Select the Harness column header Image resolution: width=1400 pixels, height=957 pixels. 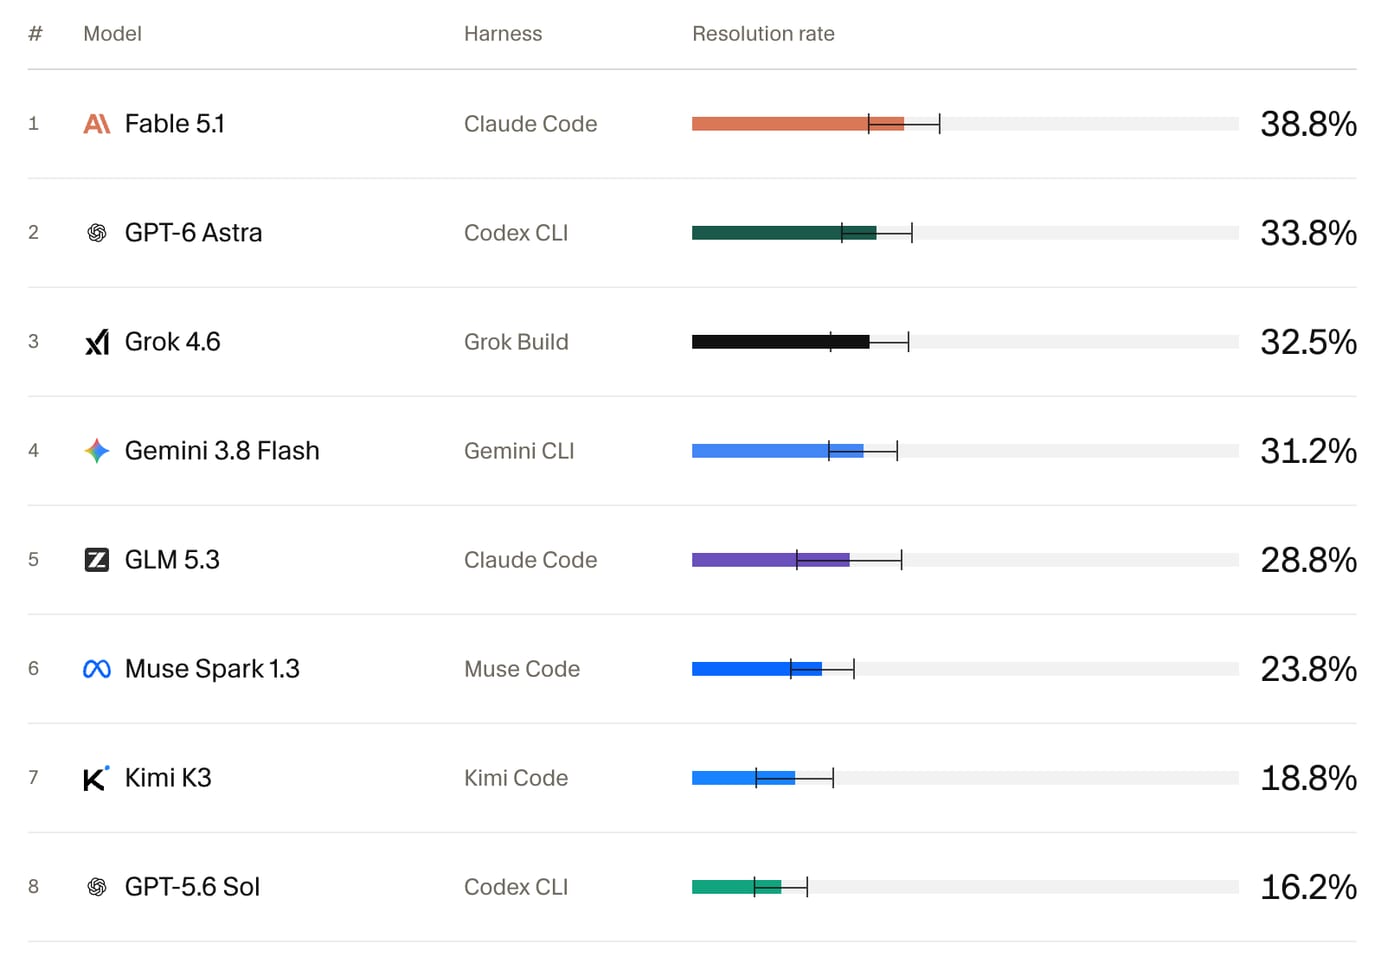pyautogui.click(x=503, y=34)
